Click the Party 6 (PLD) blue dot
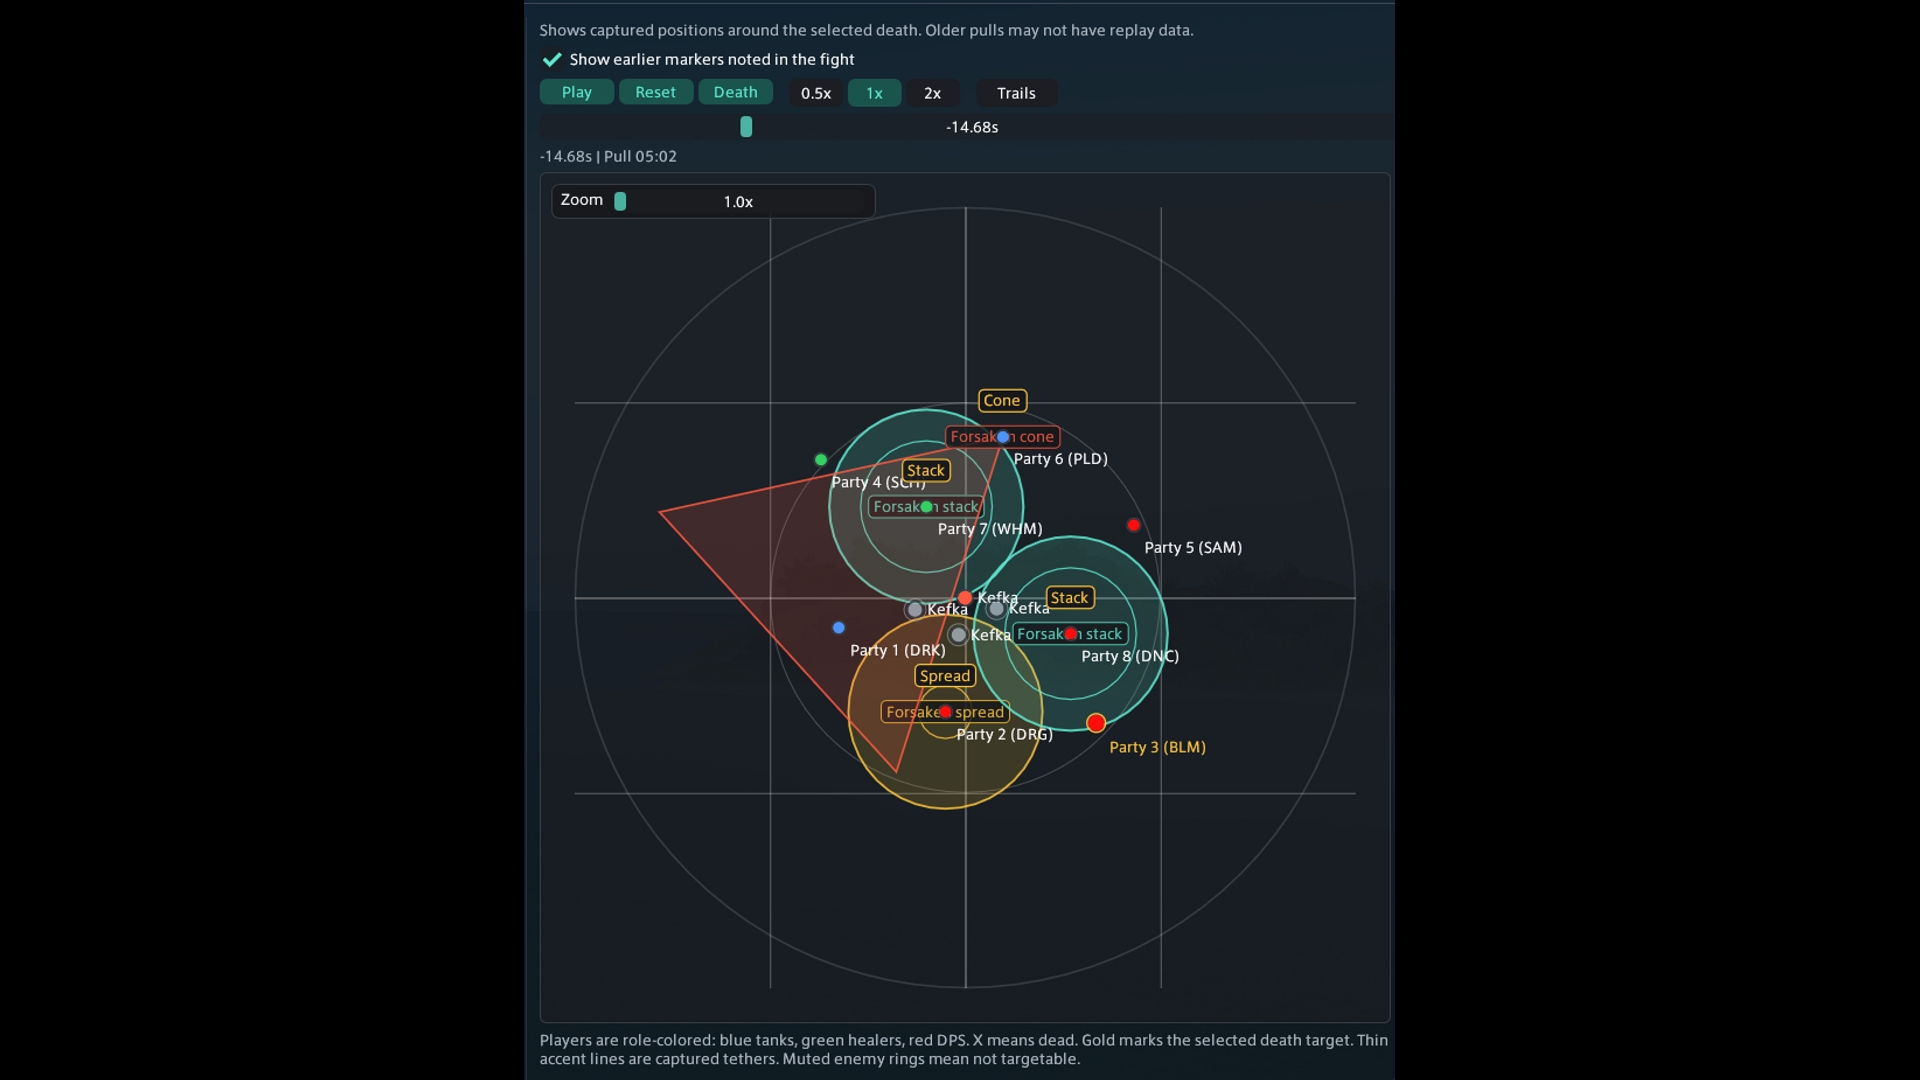Image resolution: width=1920 pixels, height=1080 pixels. point(1003,437)
